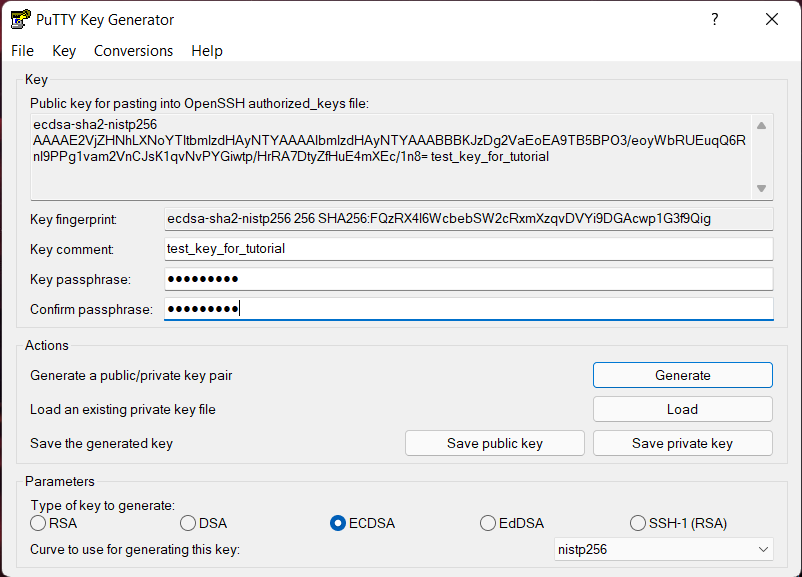Click 'Load an existing private key file' text
Screen dimensions: 802x577
[x=123, y=409]
